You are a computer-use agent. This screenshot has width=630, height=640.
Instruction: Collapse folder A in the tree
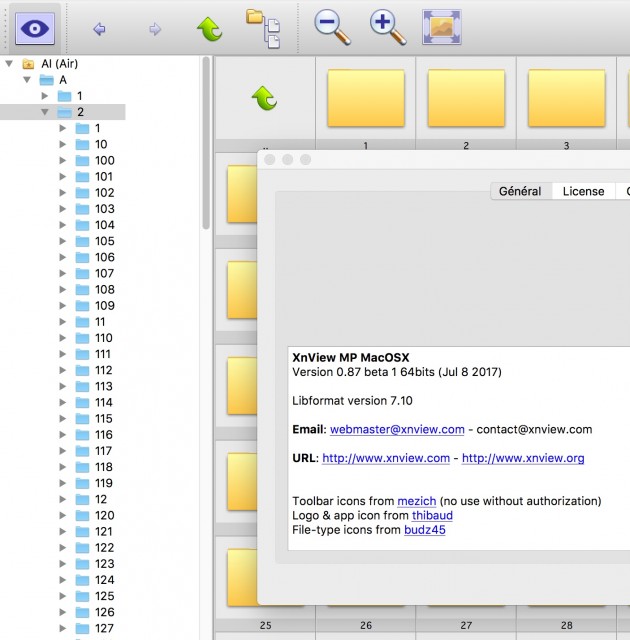(x=27, y=80)
